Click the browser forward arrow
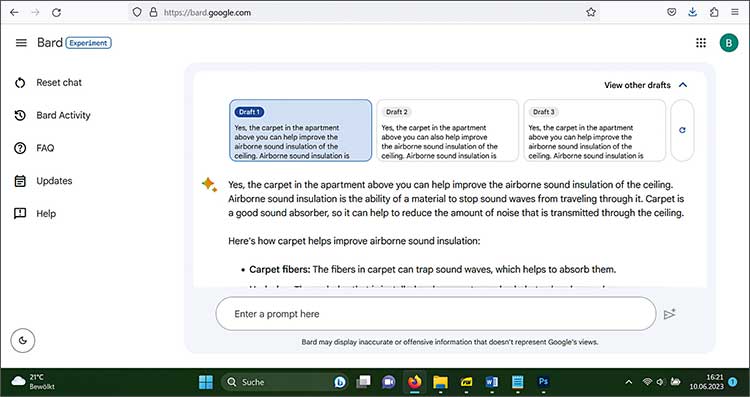The image size is (750, 397). 35,12
